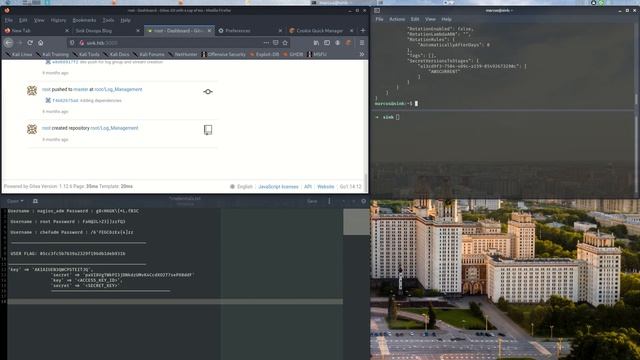Open new document icon in text editor

35,201
